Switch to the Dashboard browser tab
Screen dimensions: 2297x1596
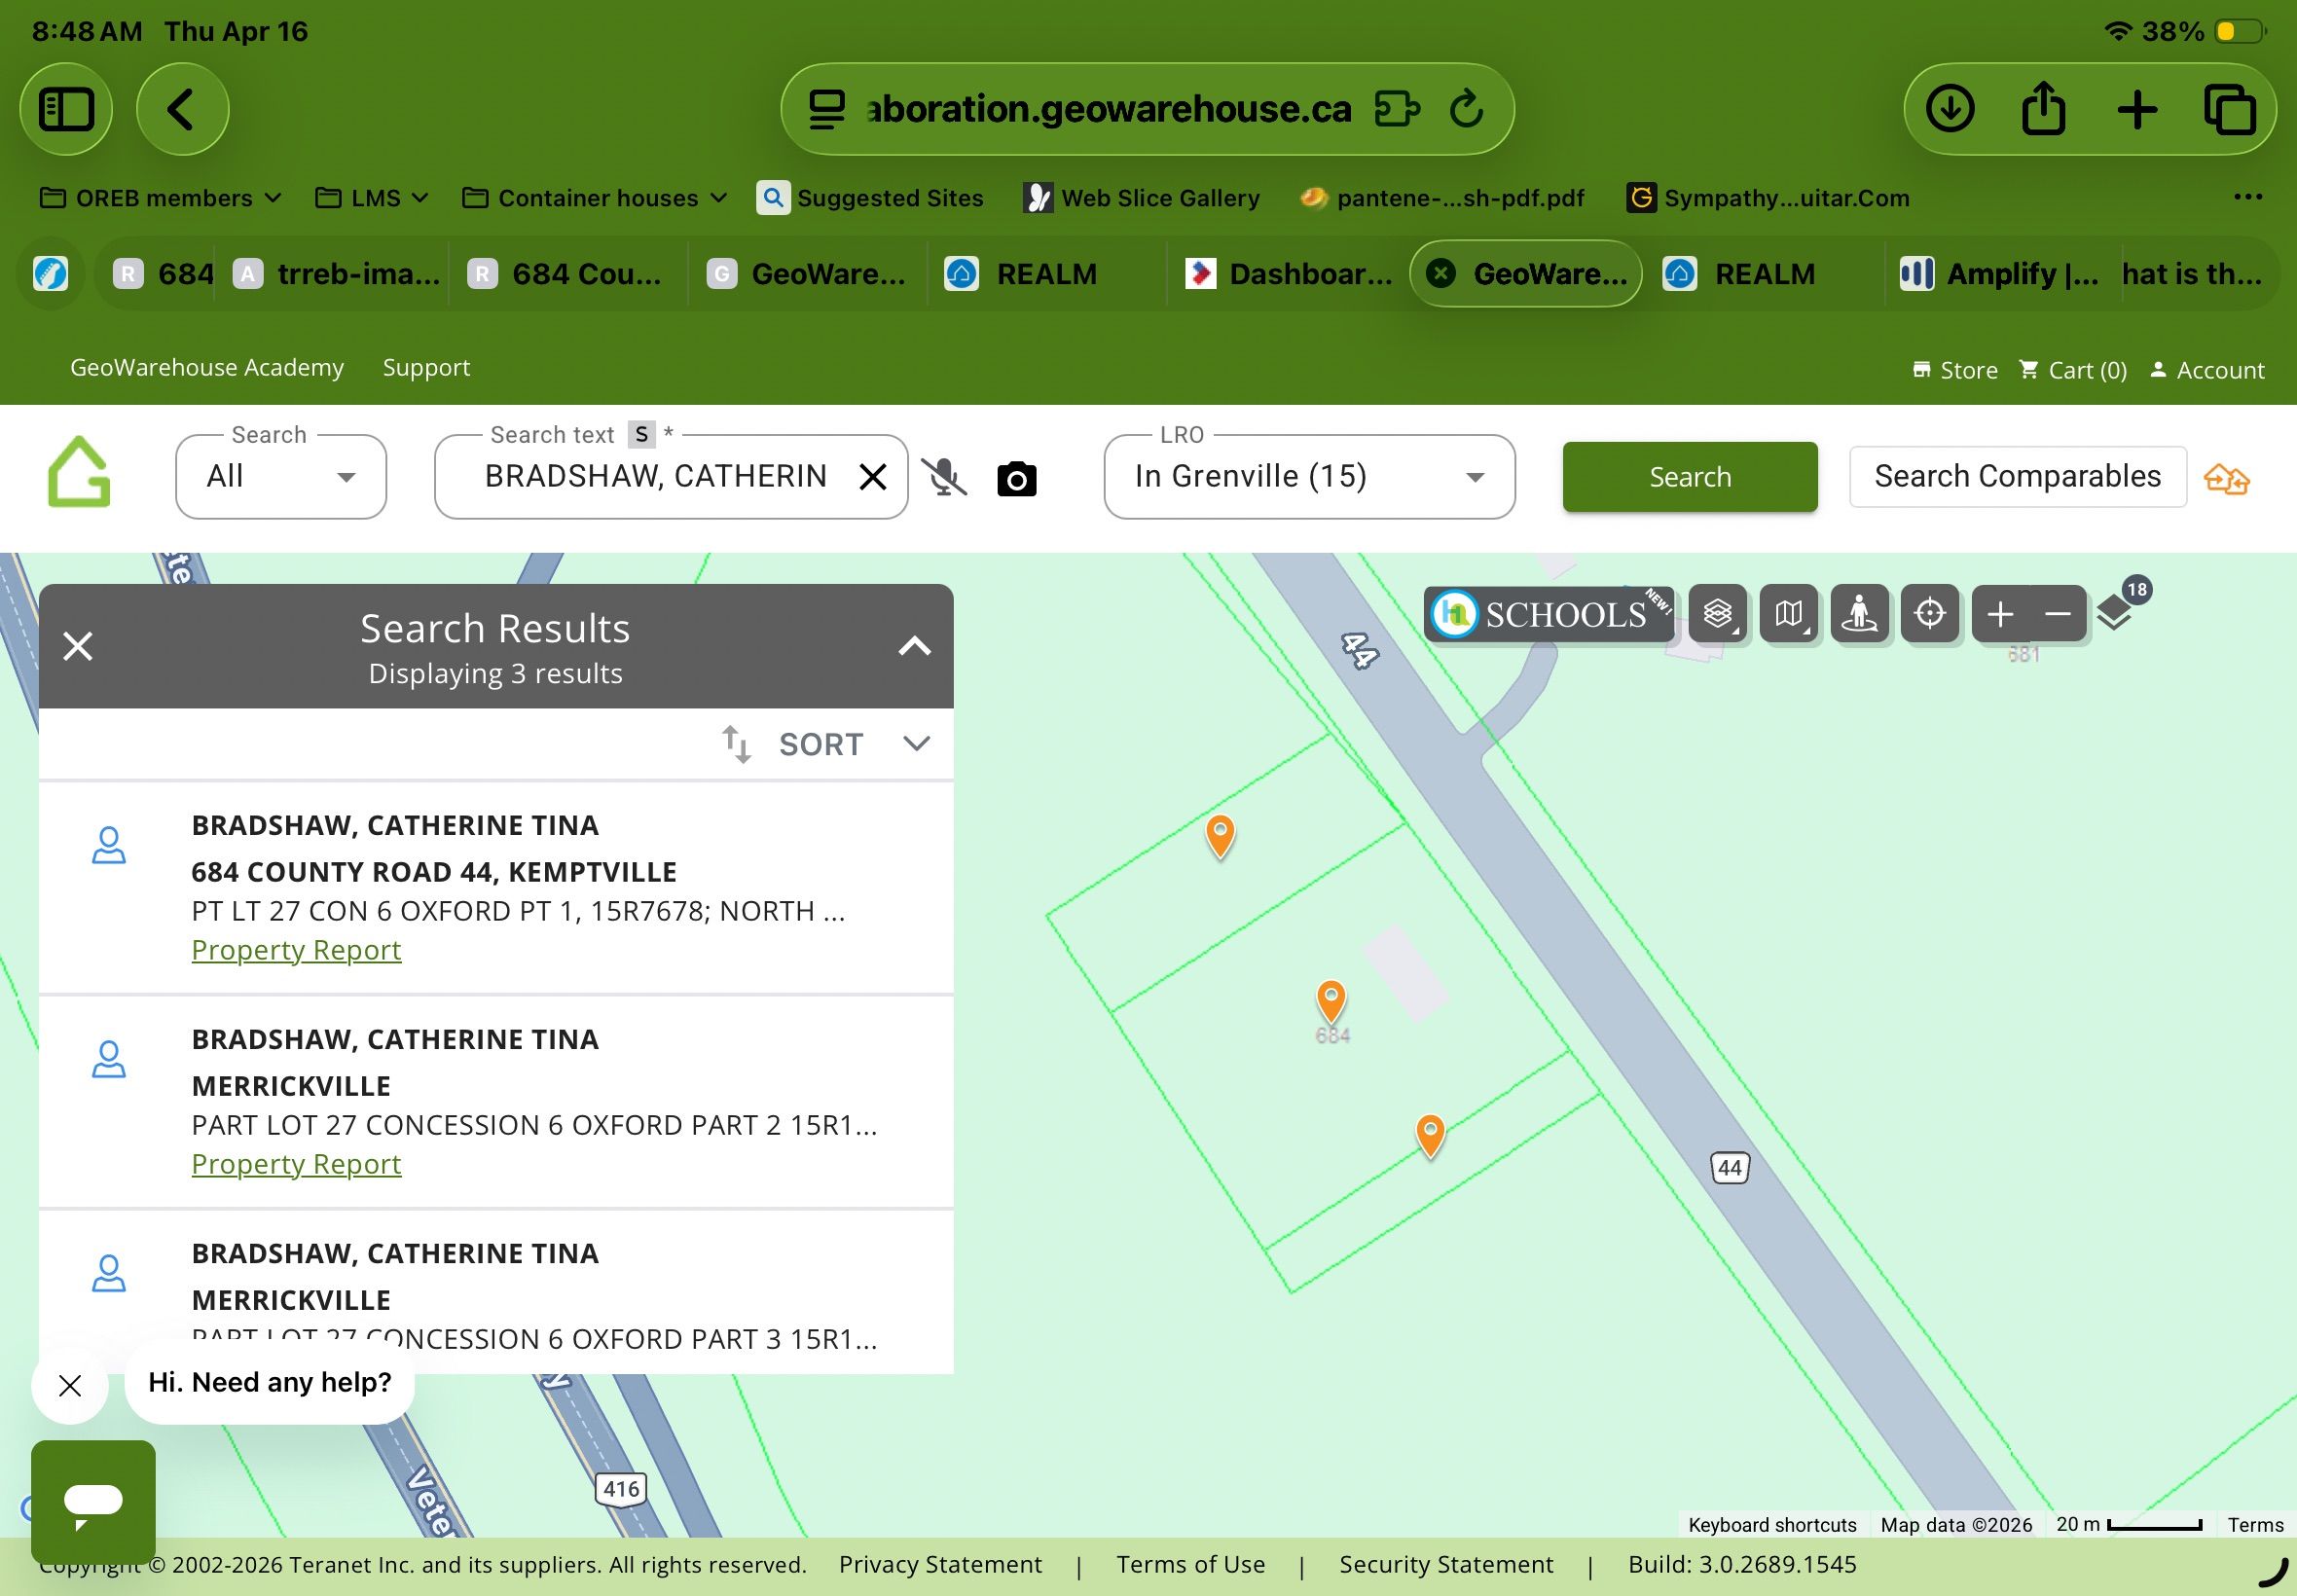pos(1289,274)
